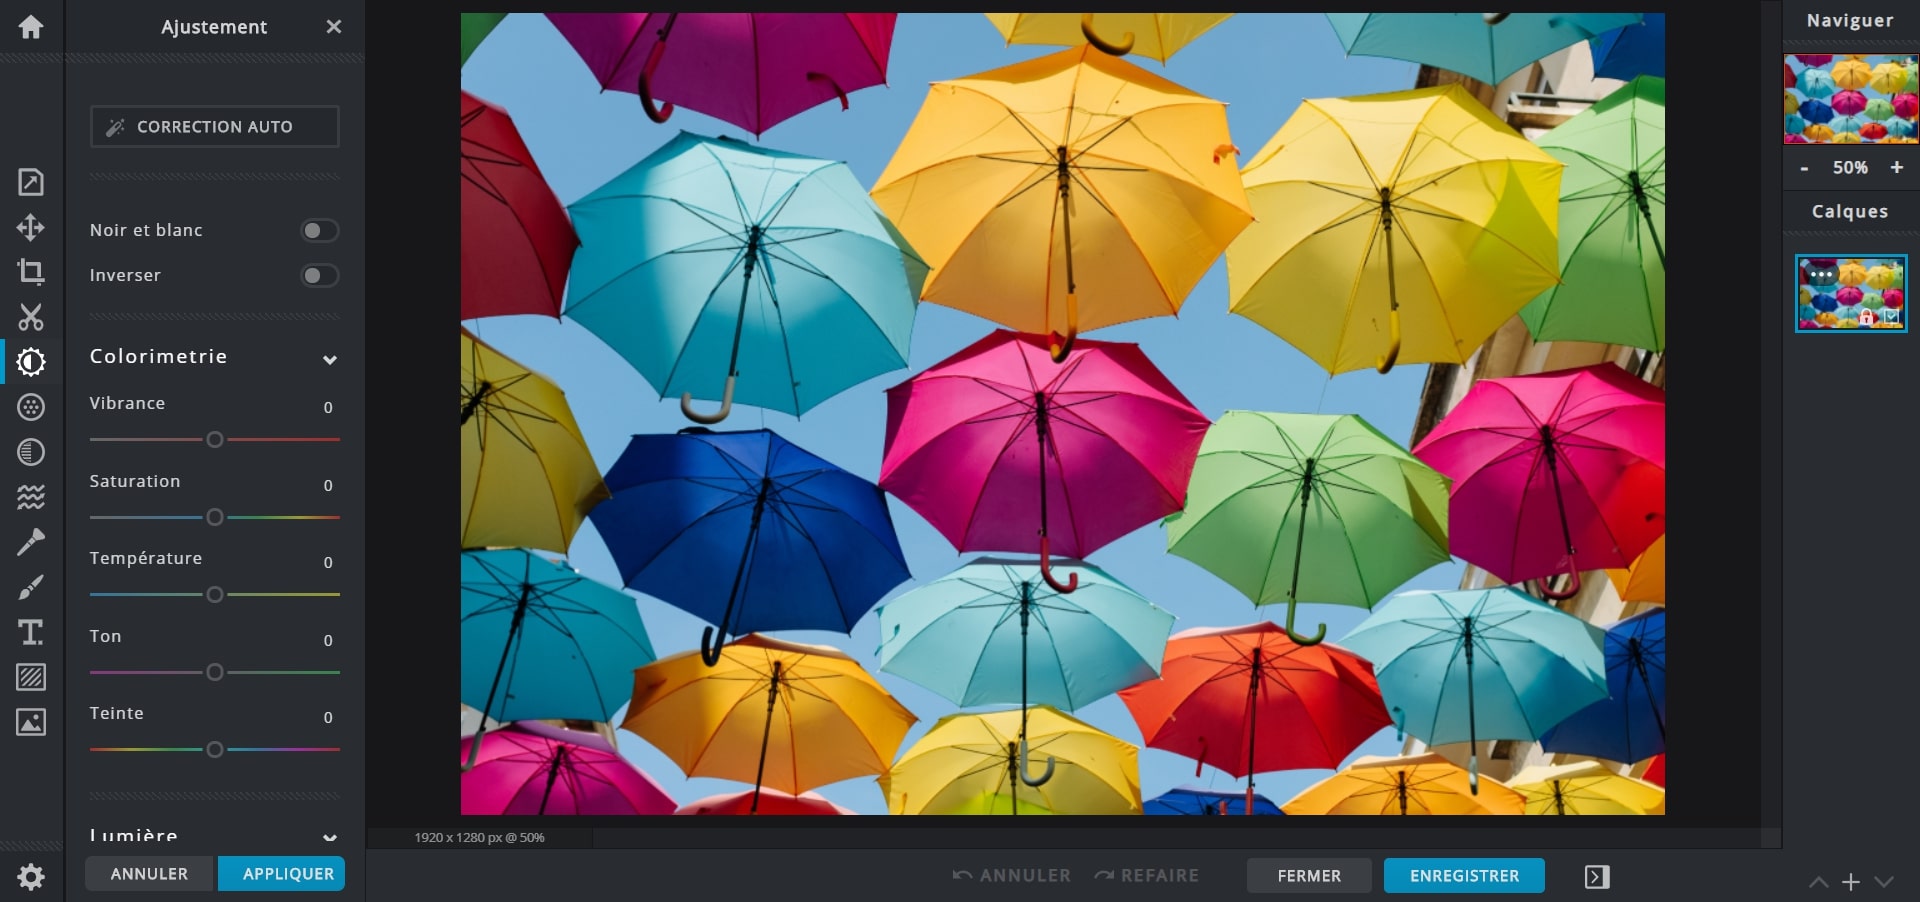This screenshot has width=1920, height=902.
Task: Click the Naviguer panel heading
Action: coord(1850,21)
